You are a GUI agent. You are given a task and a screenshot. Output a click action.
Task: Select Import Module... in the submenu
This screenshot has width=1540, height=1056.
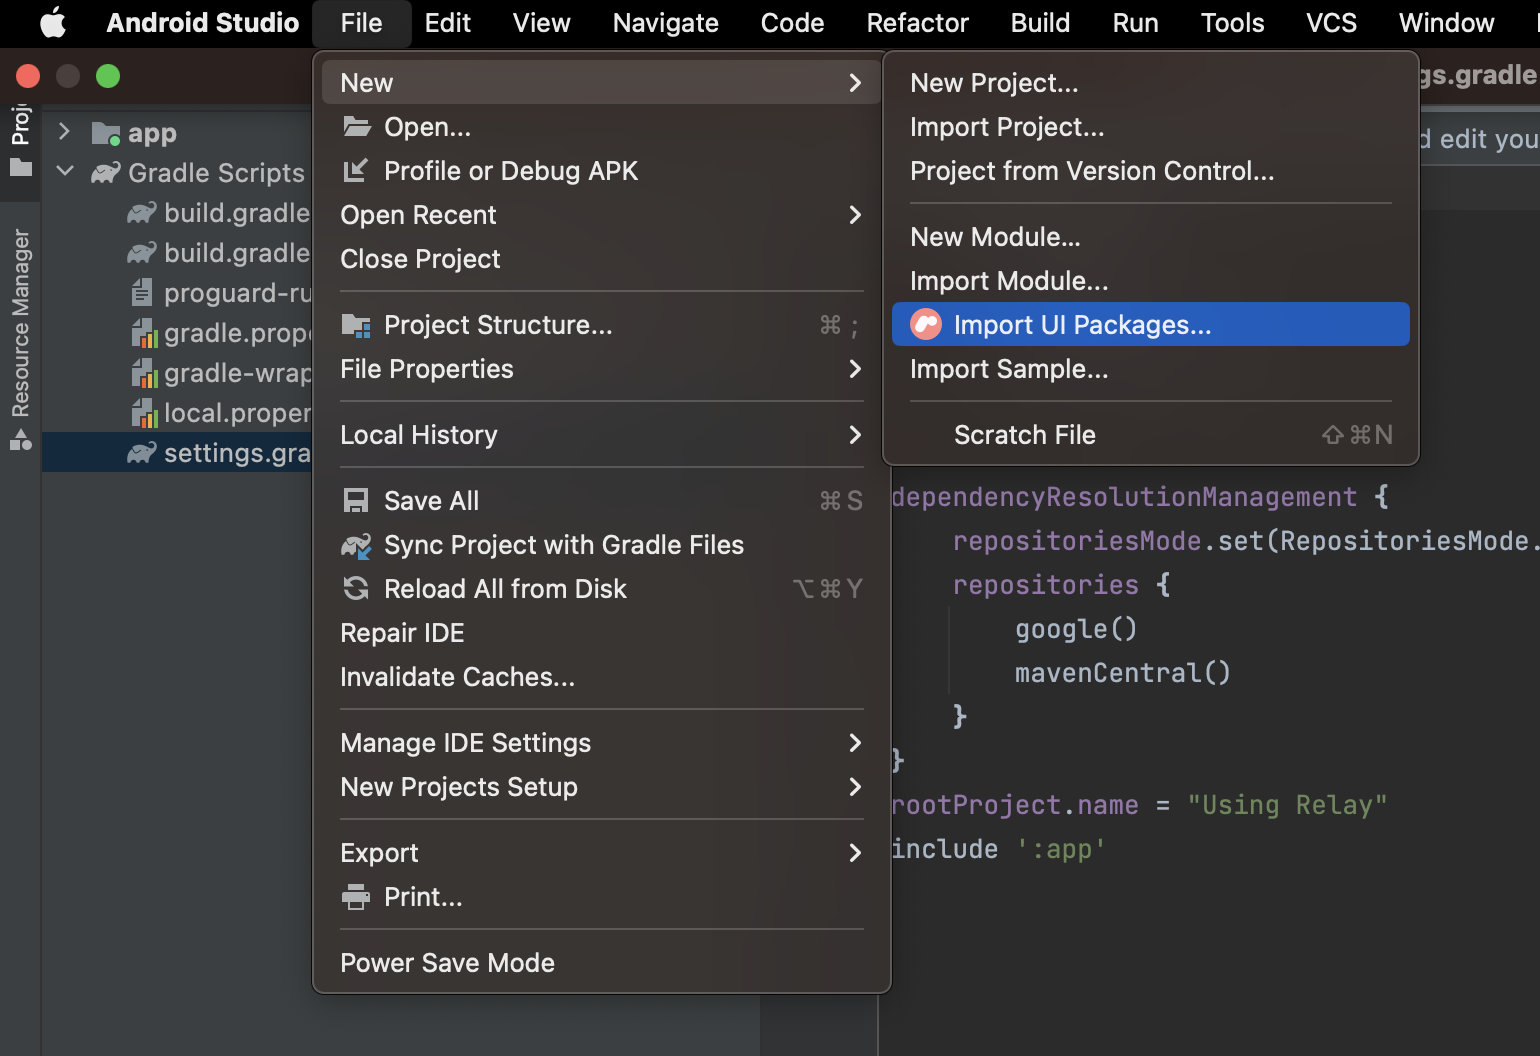[1150, 281]
